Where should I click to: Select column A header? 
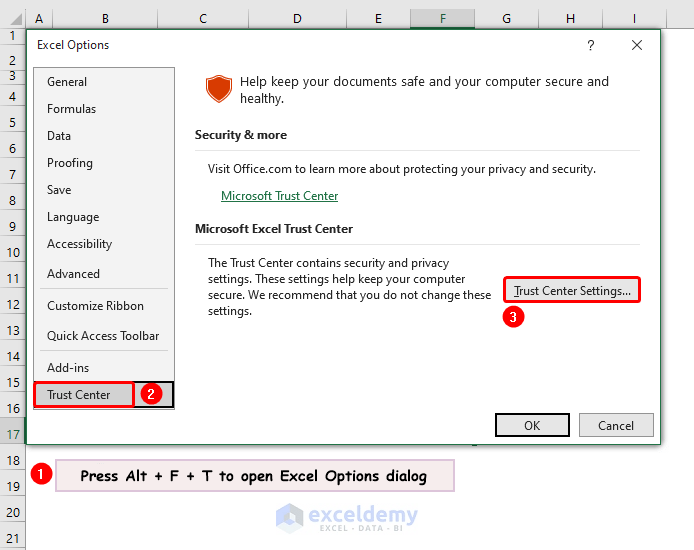click(39, 19)
